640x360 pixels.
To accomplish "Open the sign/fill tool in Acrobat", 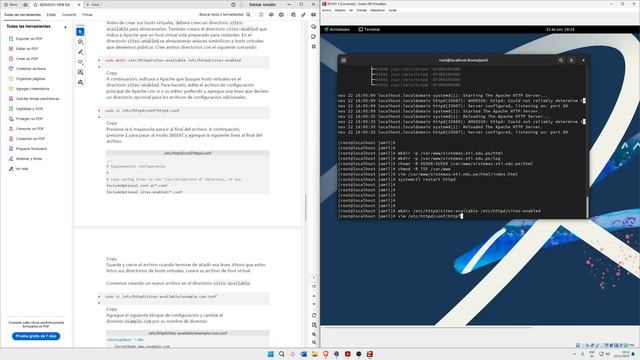I will click(80, 82).
